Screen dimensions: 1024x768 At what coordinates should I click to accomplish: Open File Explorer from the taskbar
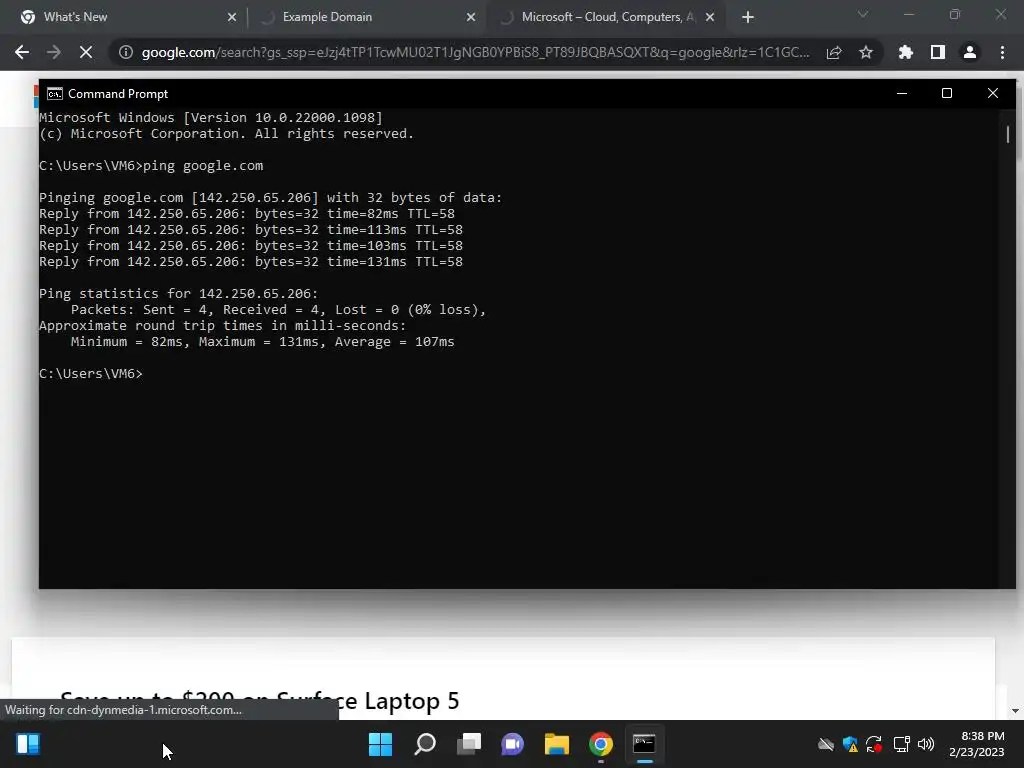[x=556, y=744]
